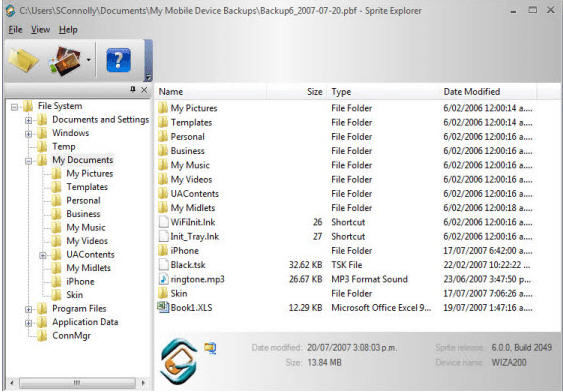Click Init_Tray.lnk file icon

click(x=163, y=236)
